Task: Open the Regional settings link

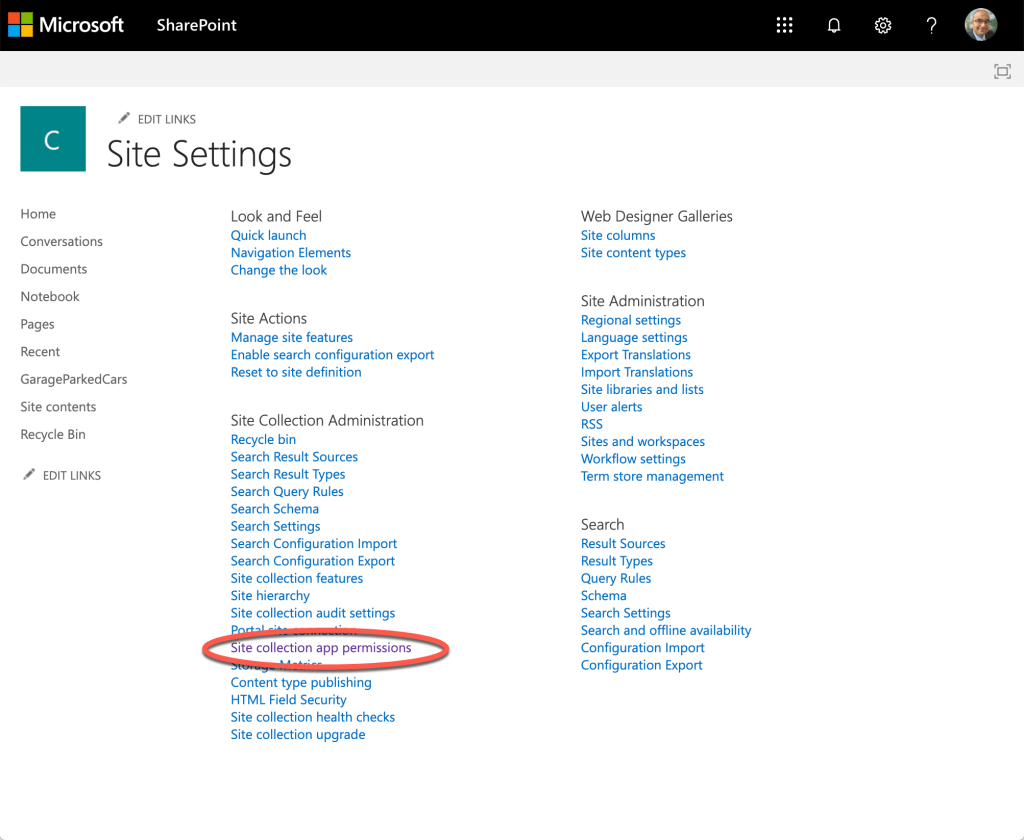Action: [630, 320]
